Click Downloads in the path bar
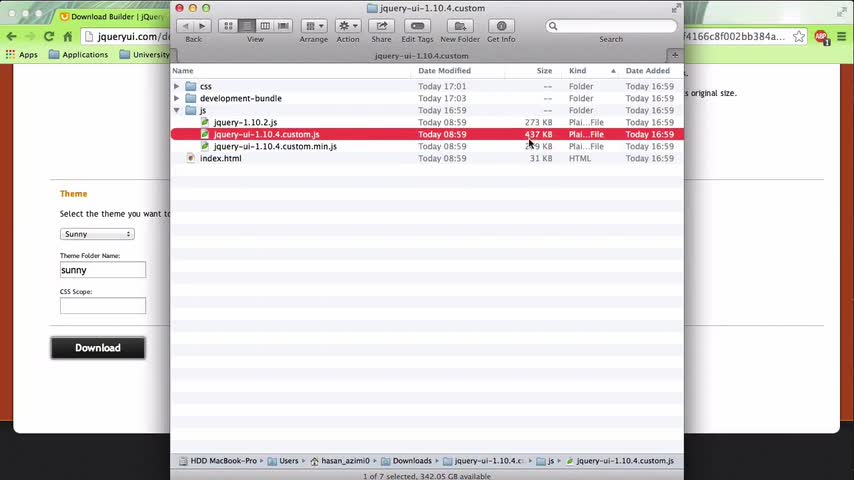The width and height of the screenshot is (854, 480). pos(406,461)
